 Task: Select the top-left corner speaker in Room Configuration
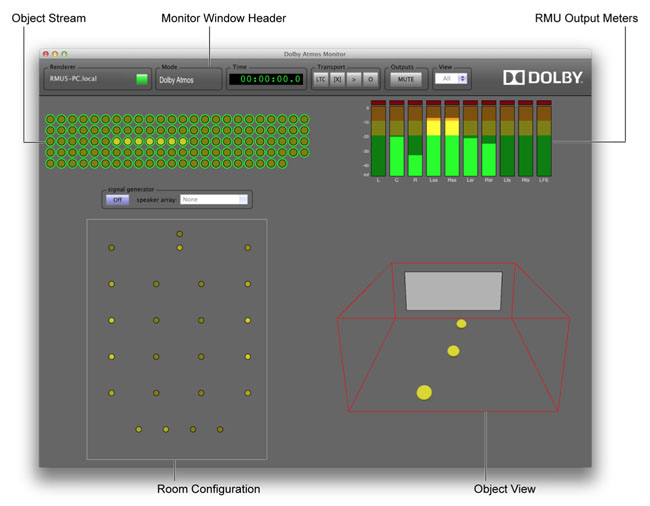[x=112, y=247]
